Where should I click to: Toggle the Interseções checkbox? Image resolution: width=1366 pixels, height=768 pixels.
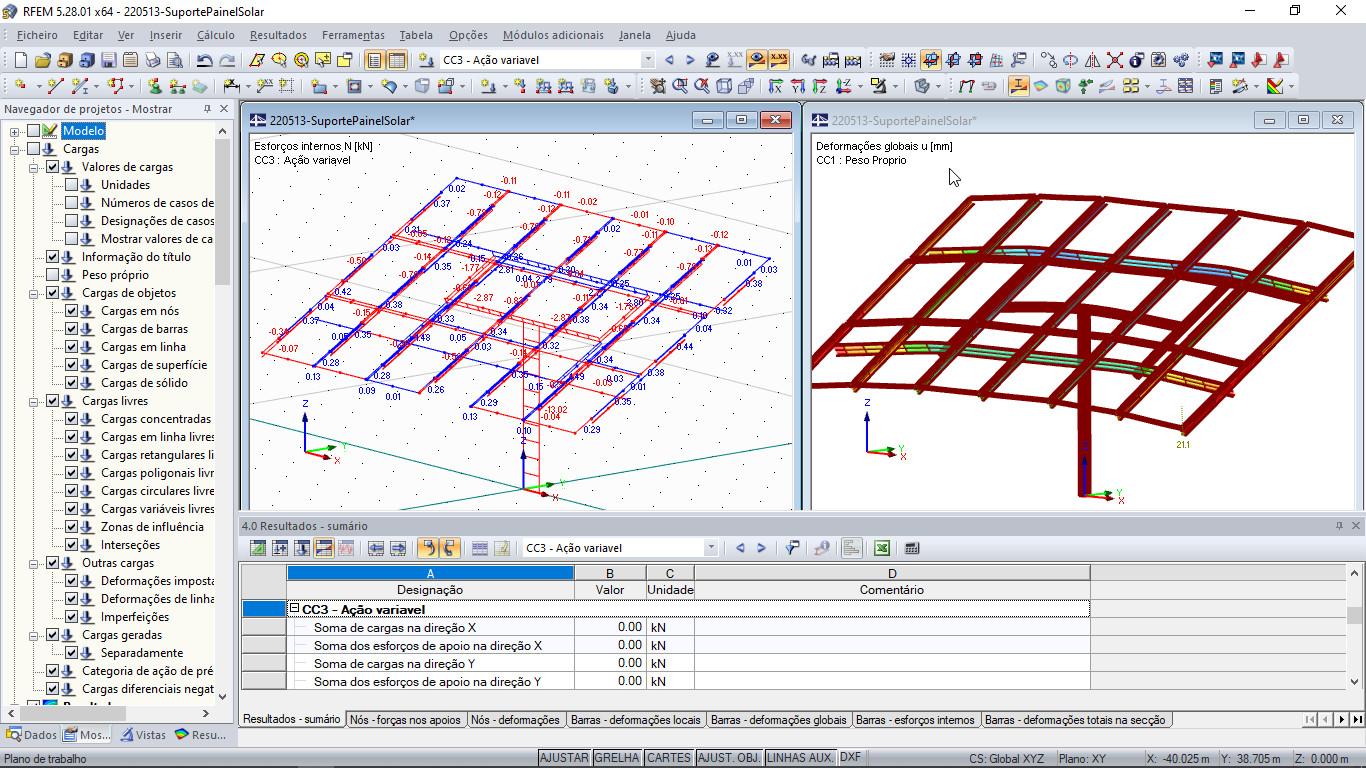pyautogui.click(x=71, y=545)
